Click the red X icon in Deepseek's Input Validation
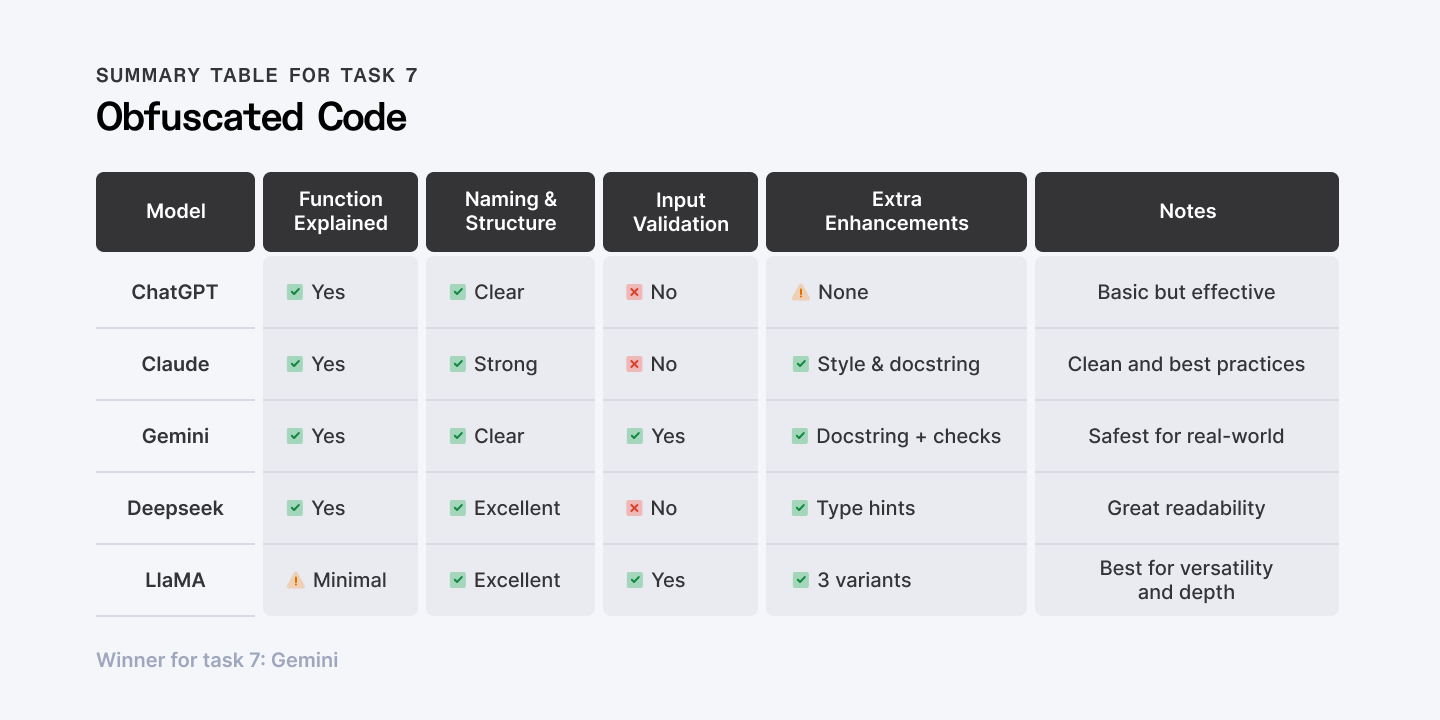The height and width of the screenshot is (720, 1440). 634,508
